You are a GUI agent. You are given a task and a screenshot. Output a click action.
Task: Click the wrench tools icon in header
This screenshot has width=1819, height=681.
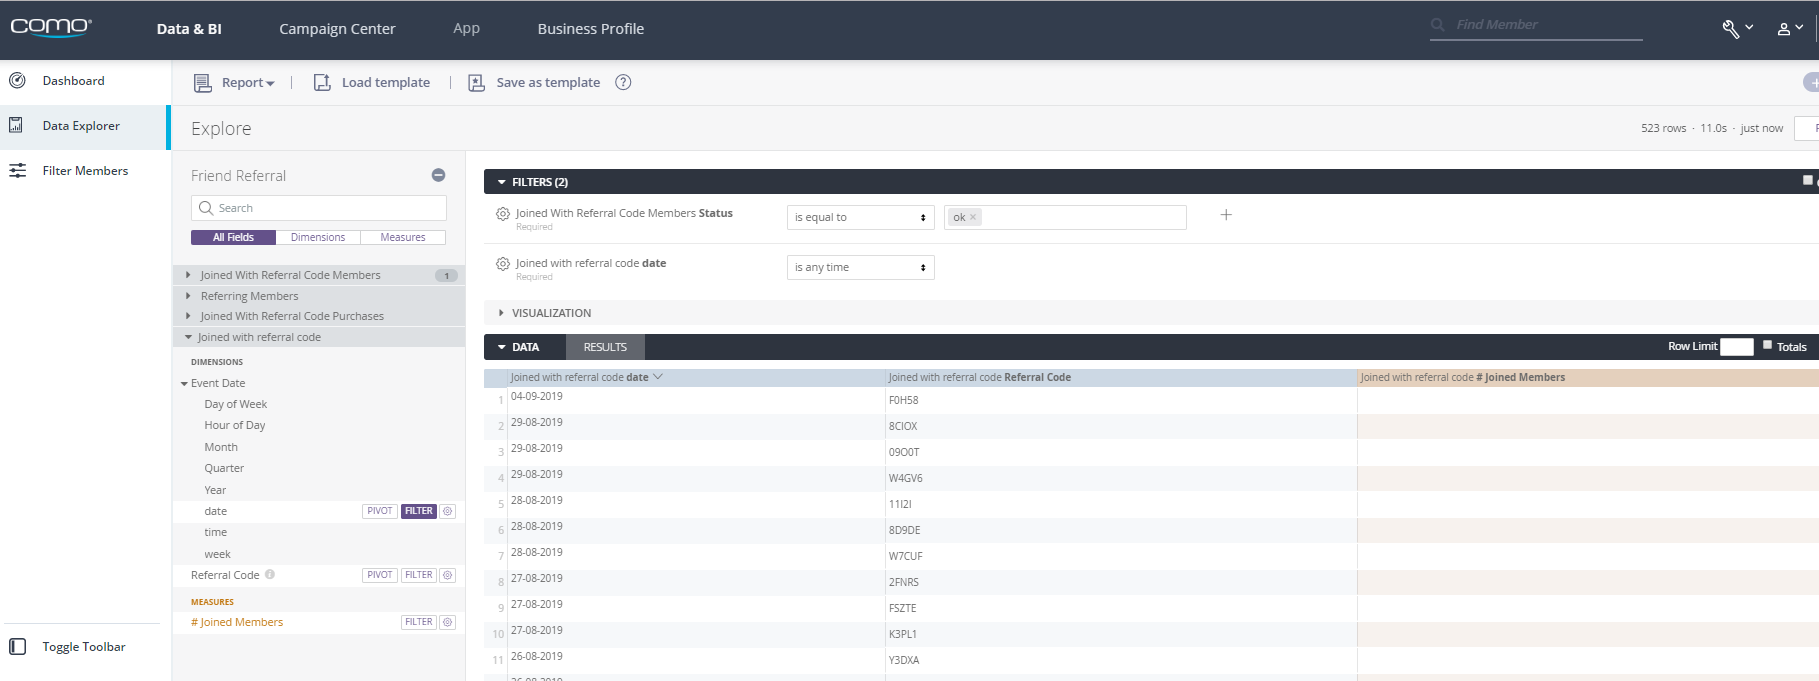pyautogui.click(x=1731, y=29)
